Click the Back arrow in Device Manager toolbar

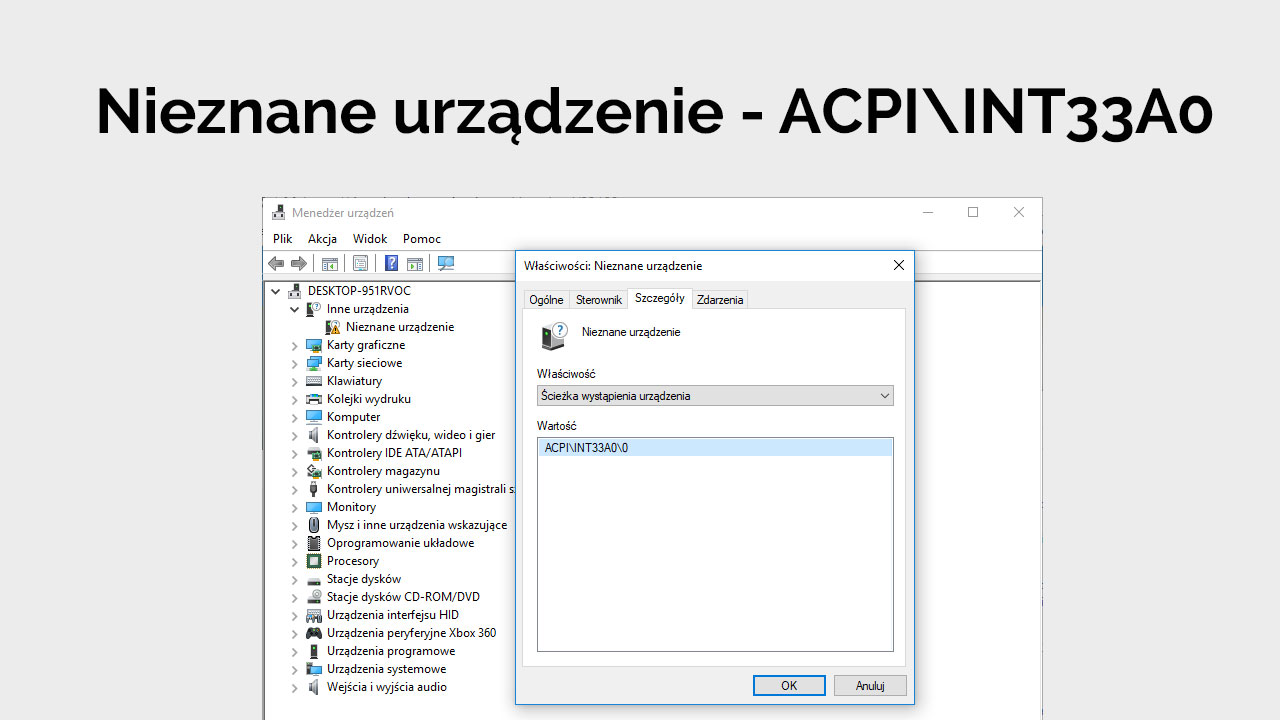point(276,264)
